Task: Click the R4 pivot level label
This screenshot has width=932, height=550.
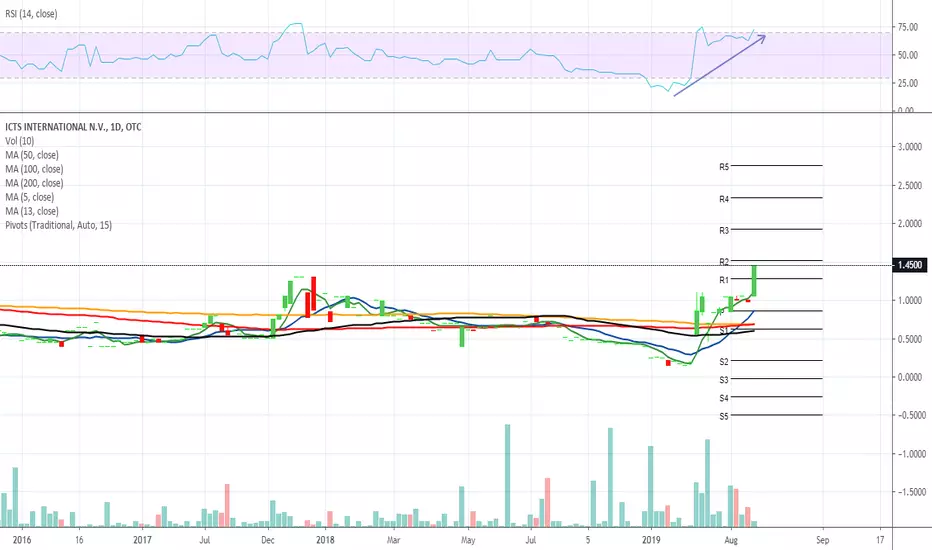Action: point(724,199)
